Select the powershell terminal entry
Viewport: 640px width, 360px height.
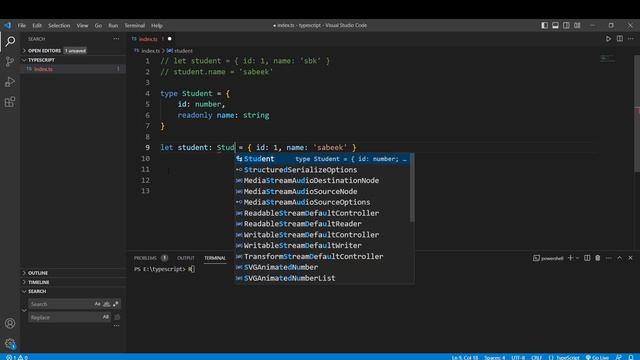pyautogui.click(x=548, y=258)
